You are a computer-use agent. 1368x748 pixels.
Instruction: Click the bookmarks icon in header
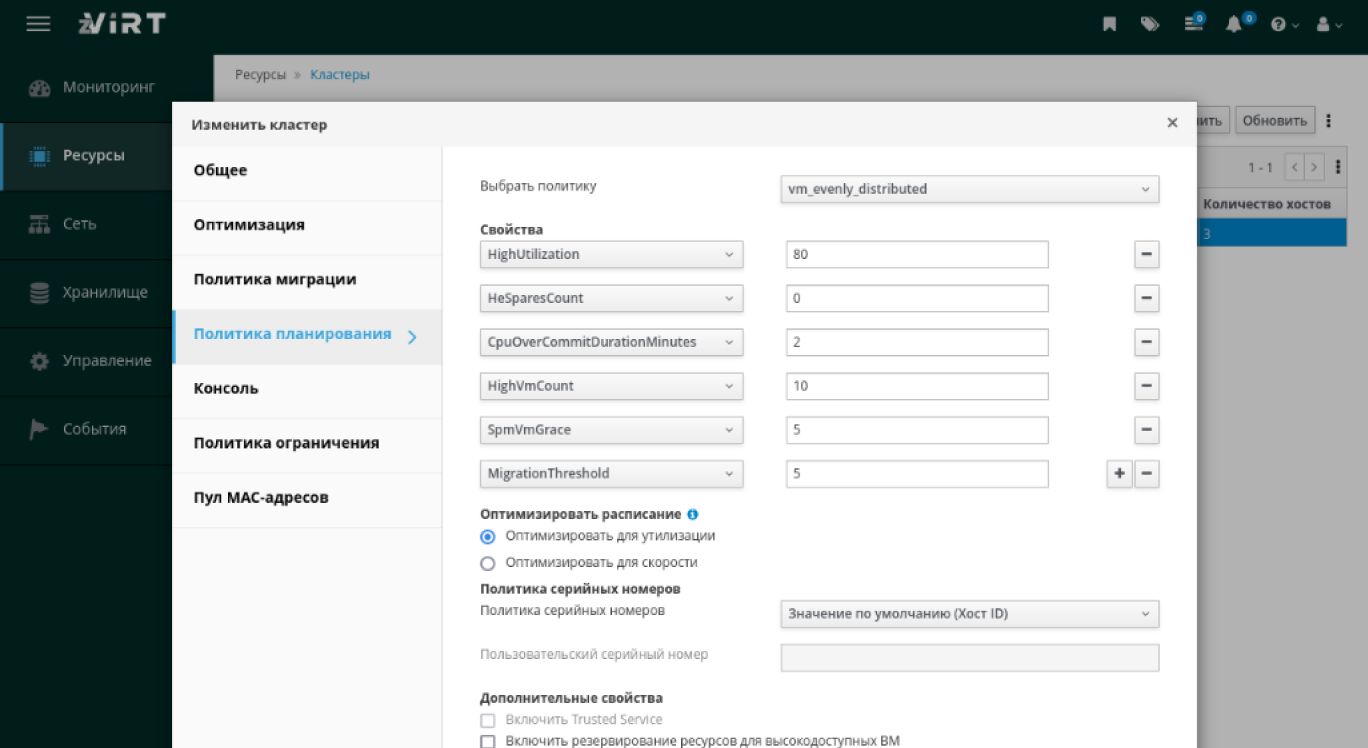[x=1109, y=25]
